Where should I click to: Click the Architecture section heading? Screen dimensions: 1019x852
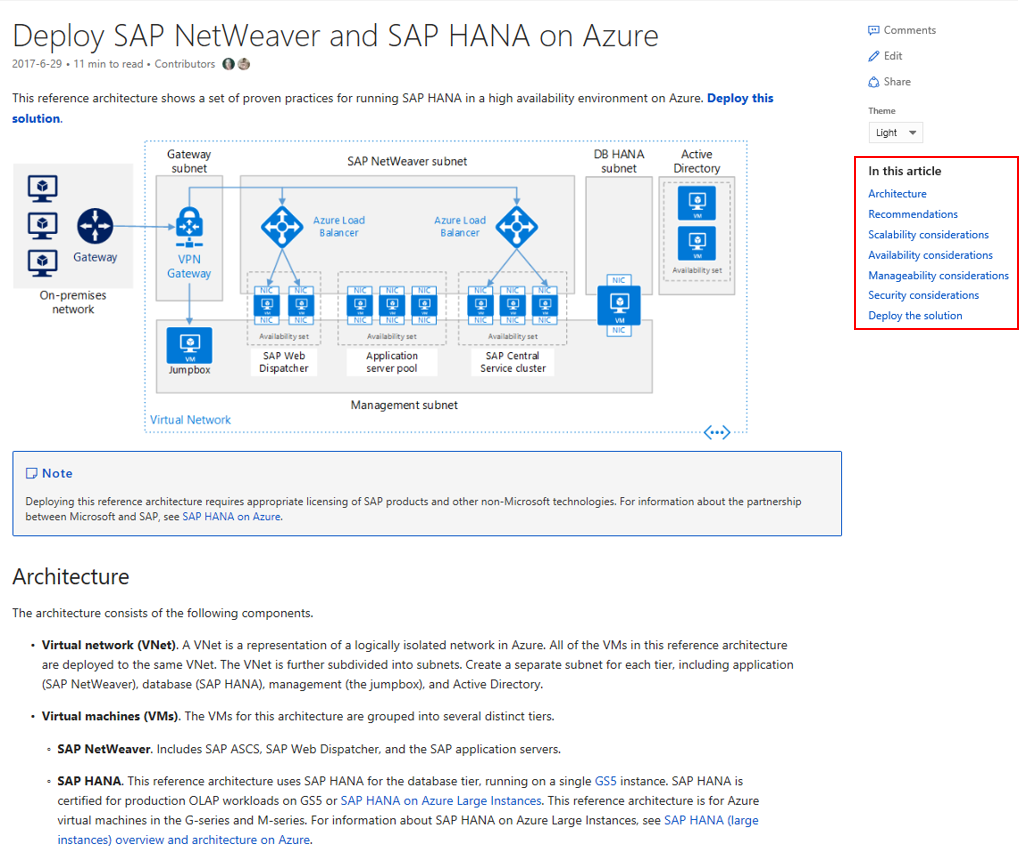click(71, 576)
